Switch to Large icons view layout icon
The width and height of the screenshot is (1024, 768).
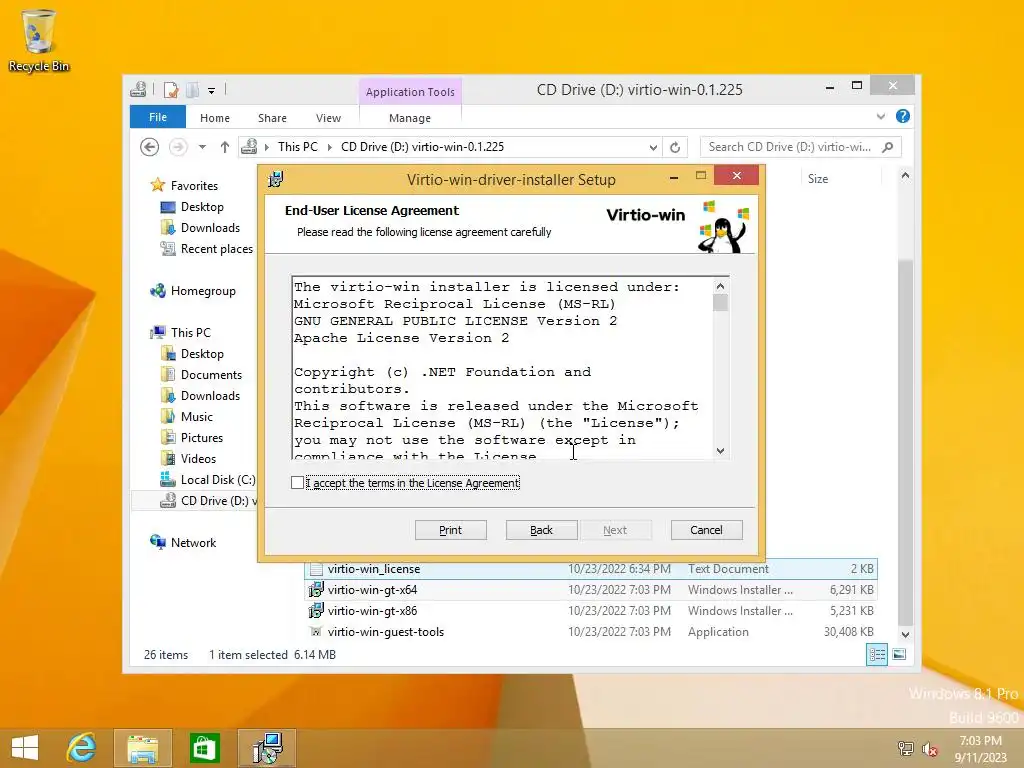pos(899,654)
